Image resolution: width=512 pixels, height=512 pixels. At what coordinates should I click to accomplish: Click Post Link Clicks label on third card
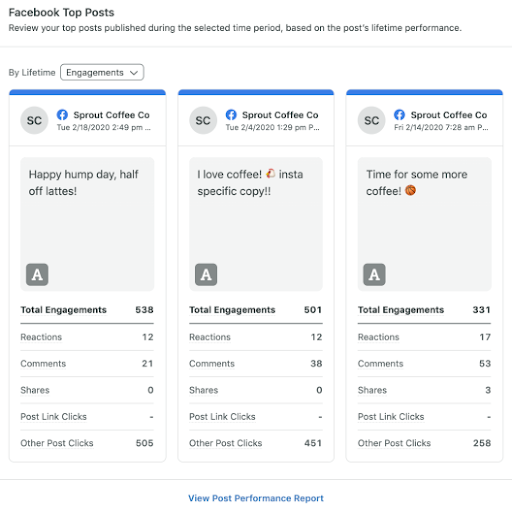[391, 417]
